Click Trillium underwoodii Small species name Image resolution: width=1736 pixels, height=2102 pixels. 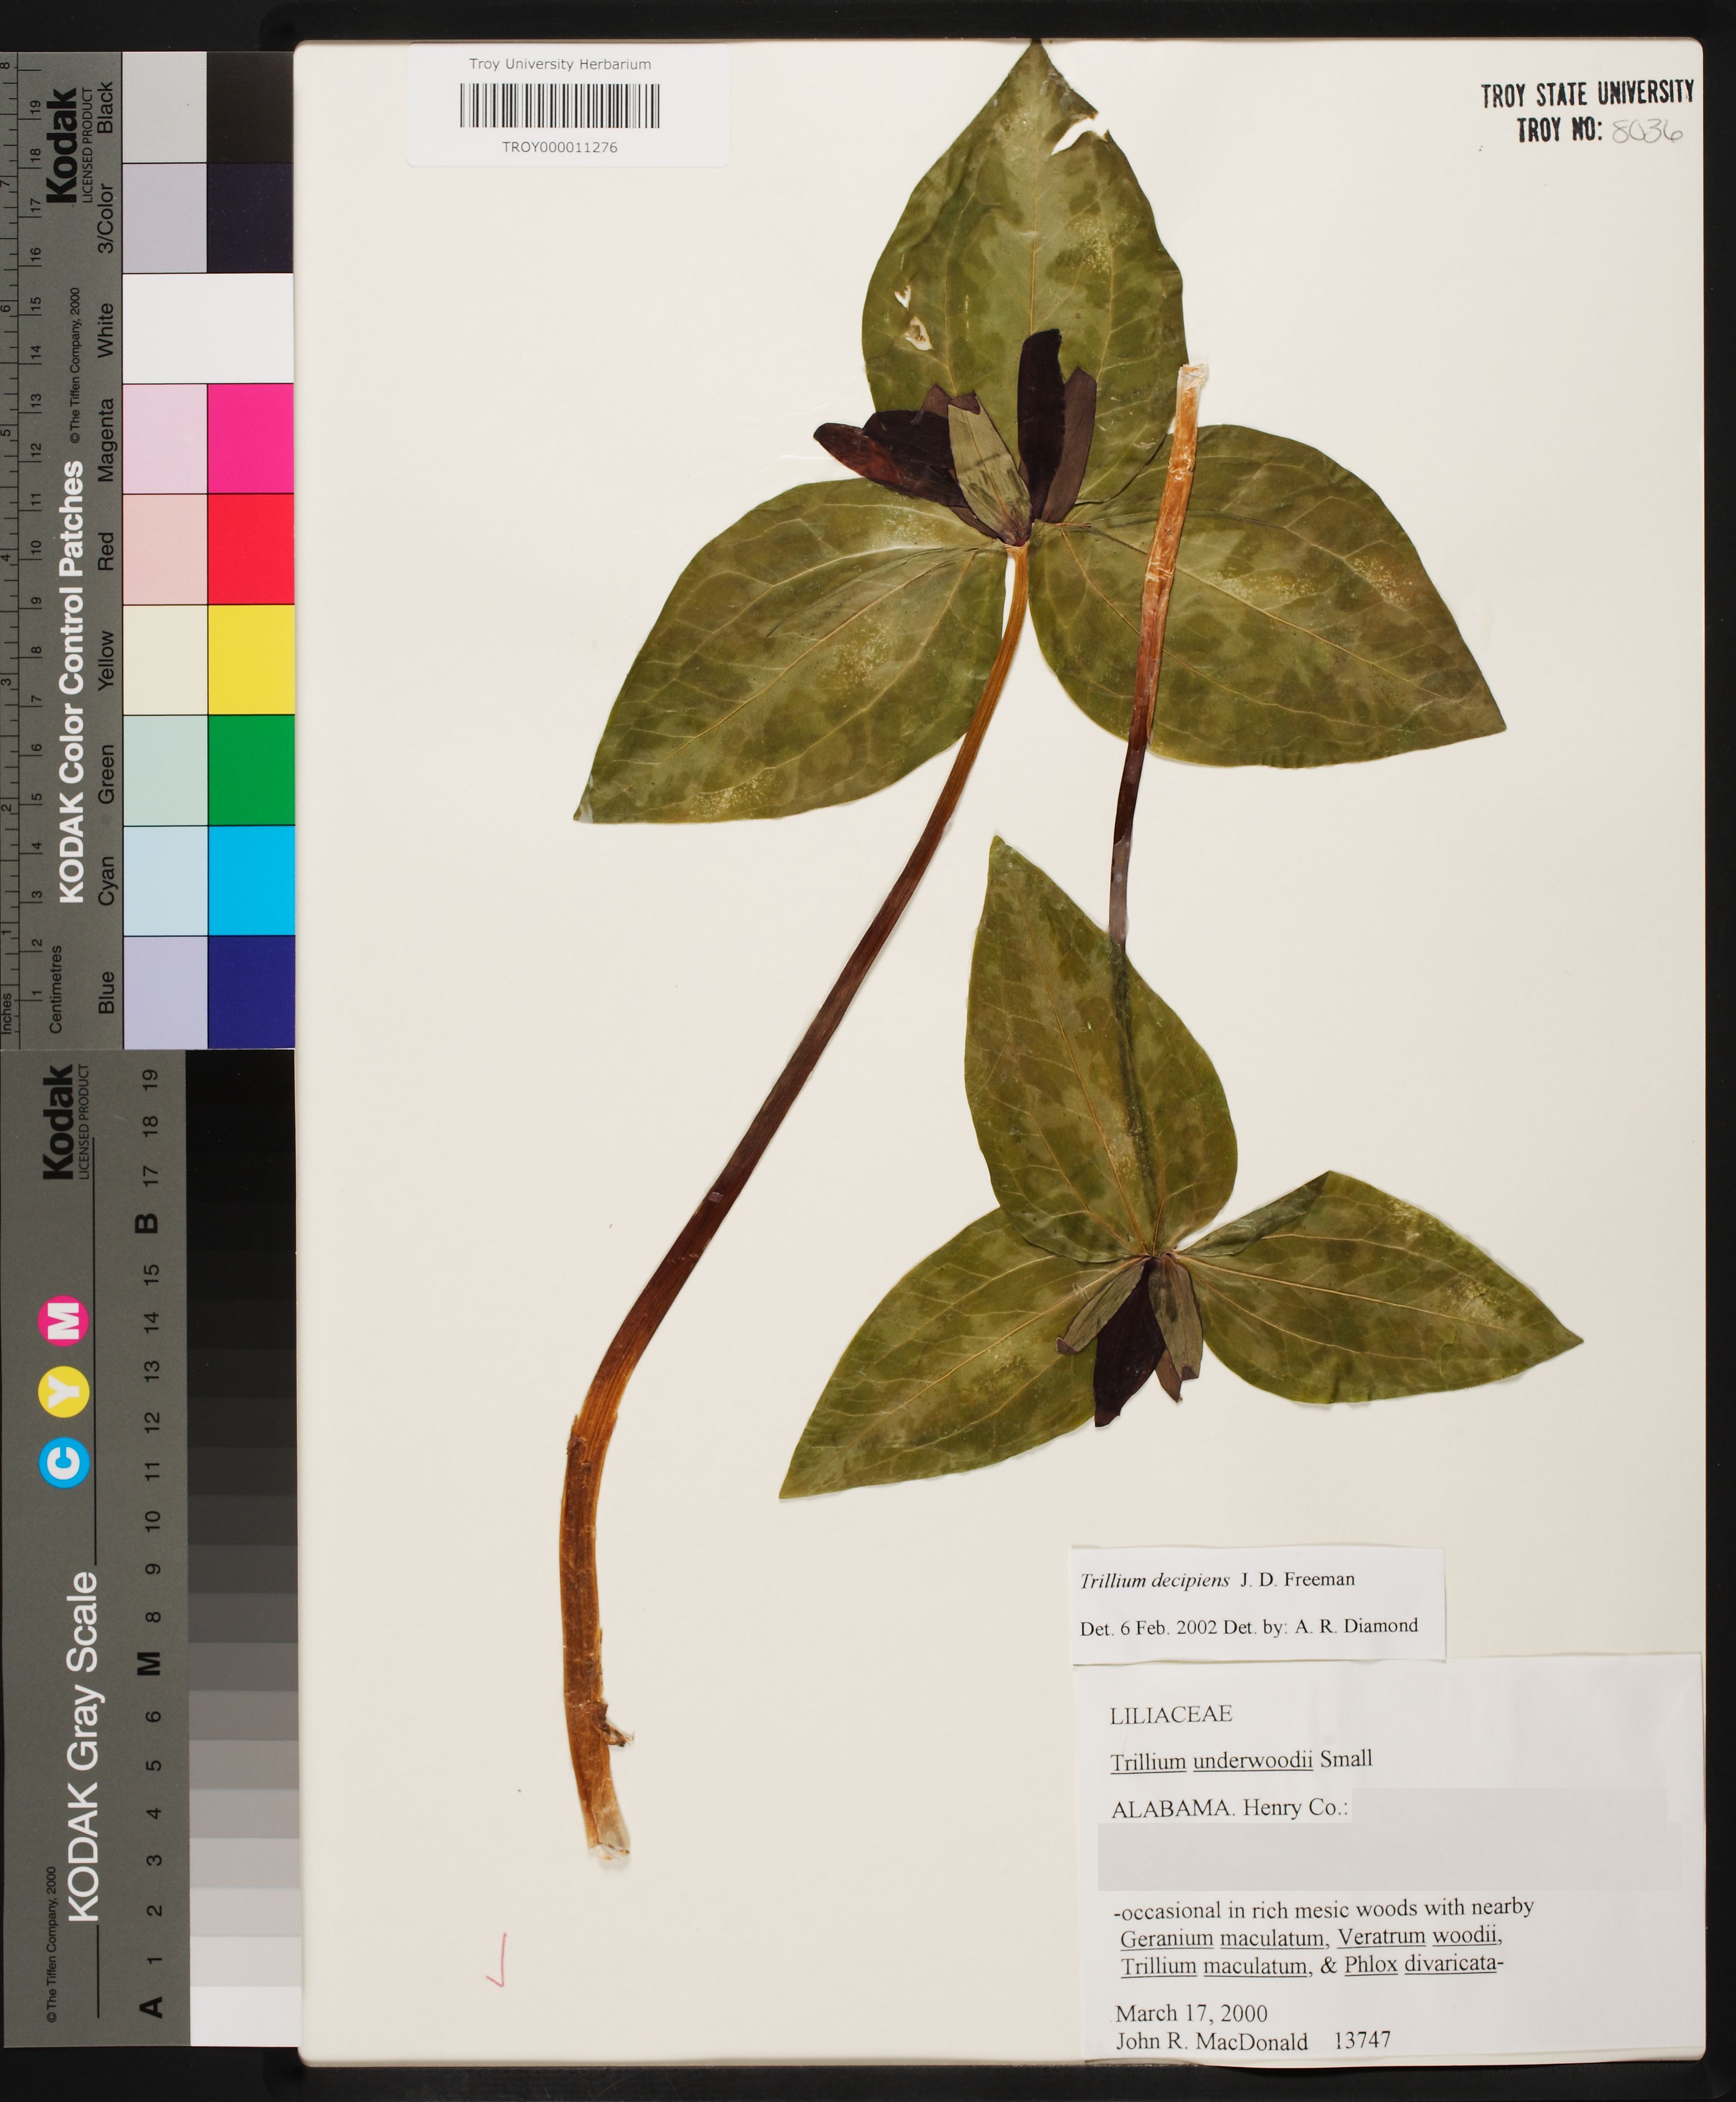click(1240, 1760)
